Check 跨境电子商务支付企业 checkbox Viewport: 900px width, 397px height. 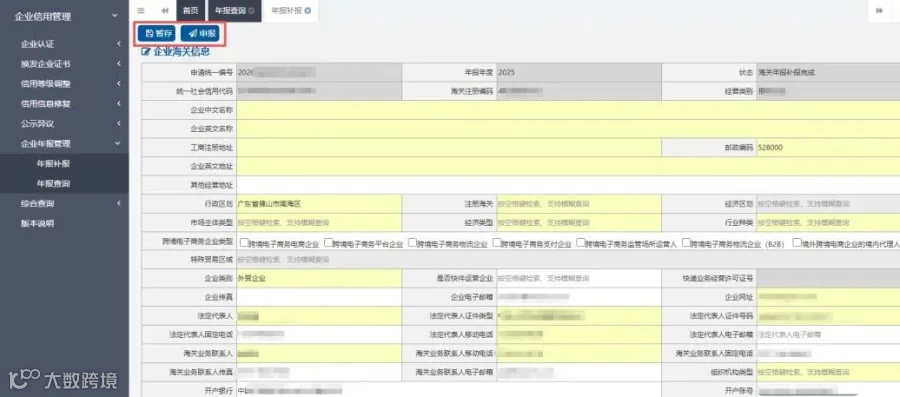click(x=496, y=242)
